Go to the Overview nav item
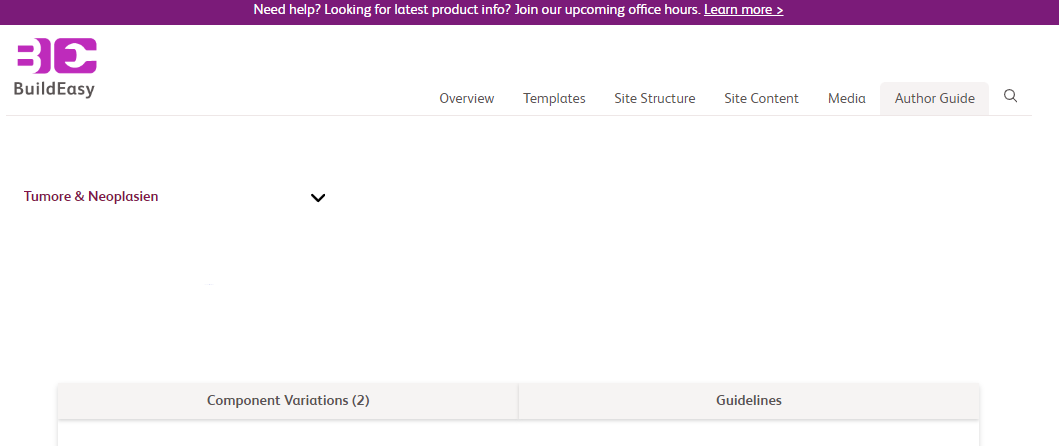The height and width of the screenshot is (446, 1059). [467, 99]
